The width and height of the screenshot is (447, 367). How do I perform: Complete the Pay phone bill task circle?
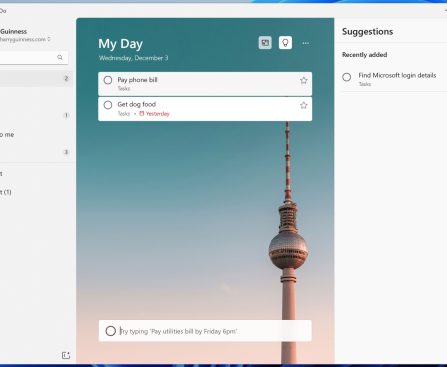coord(108,80)
